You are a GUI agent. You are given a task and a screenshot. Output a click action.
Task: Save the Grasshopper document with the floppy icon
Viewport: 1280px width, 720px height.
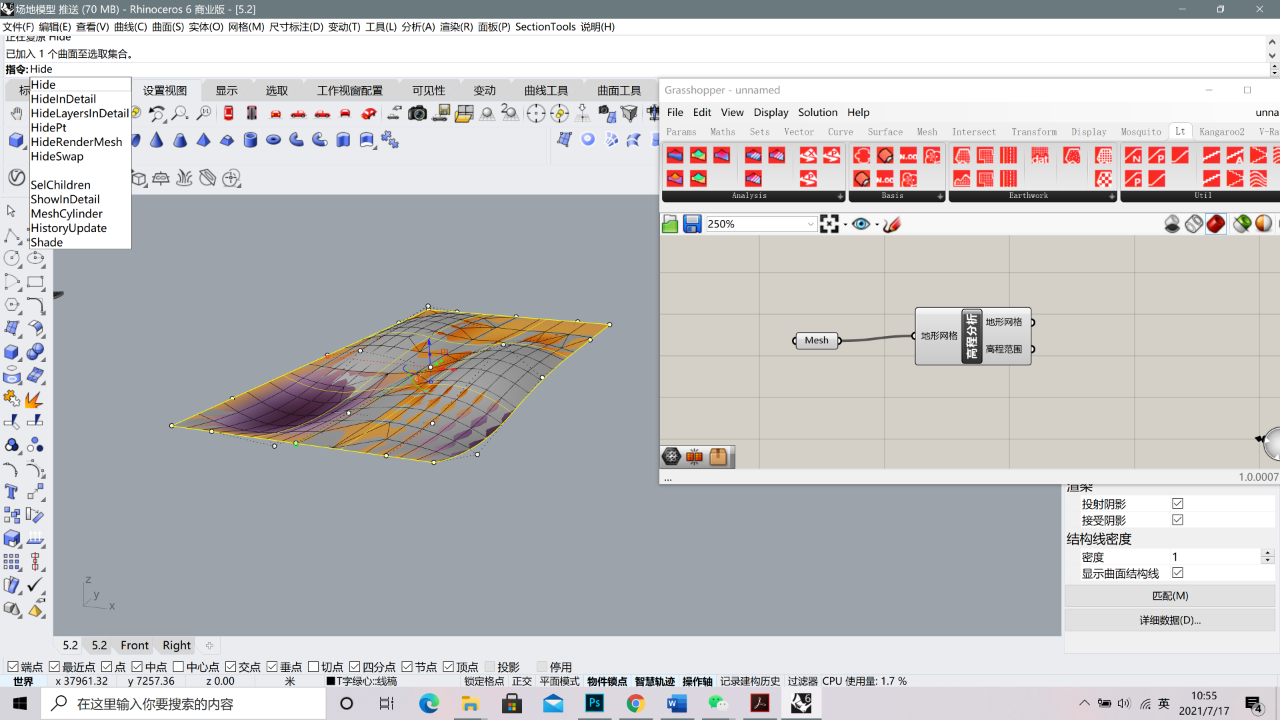692,224
